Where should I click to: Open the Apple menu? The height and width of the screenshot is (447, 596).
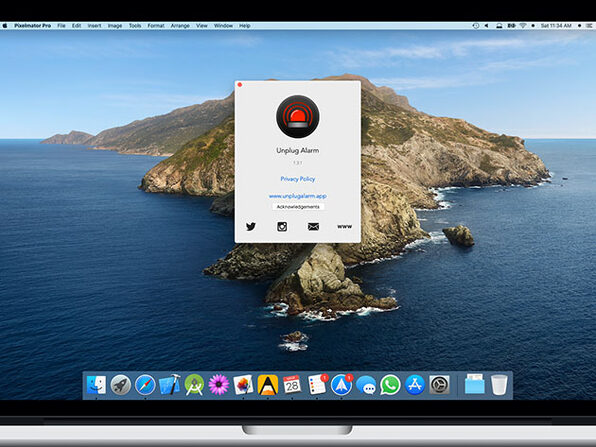pos(5,26)
